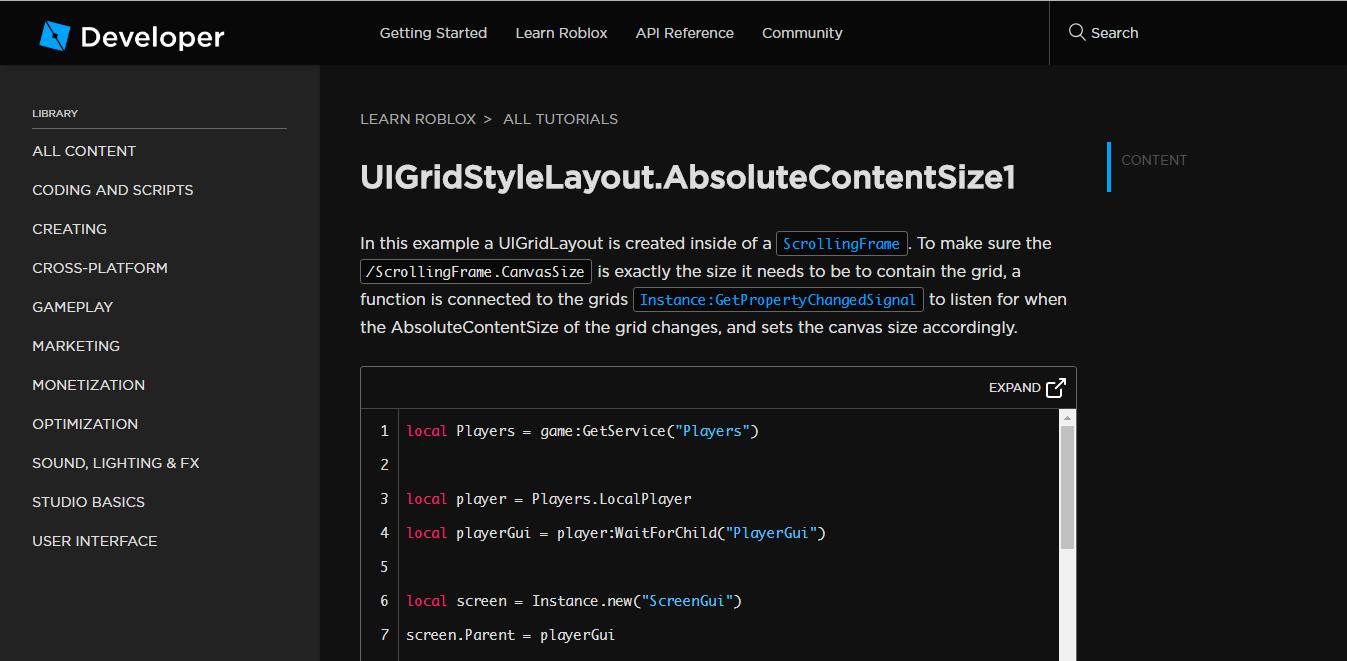Open the Optimization category
This screenshot has height=661, width=1347.
85,424
